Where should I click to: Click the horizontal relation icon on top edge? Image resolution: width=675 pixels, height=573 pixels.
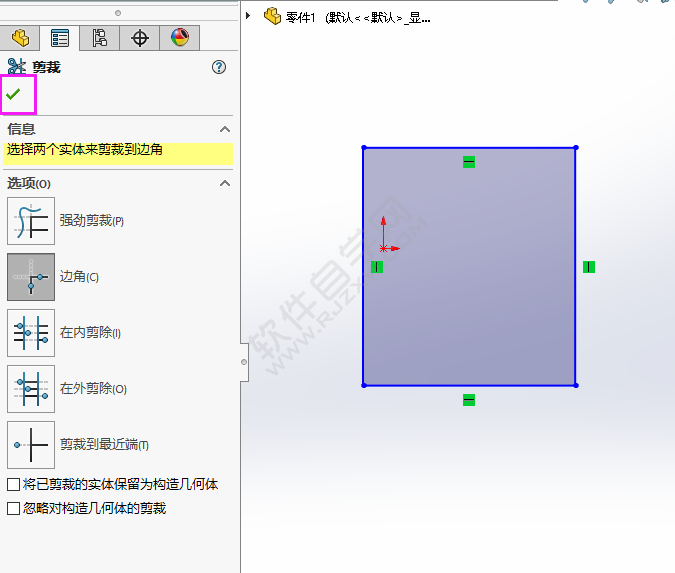click(x=469, y=162)
